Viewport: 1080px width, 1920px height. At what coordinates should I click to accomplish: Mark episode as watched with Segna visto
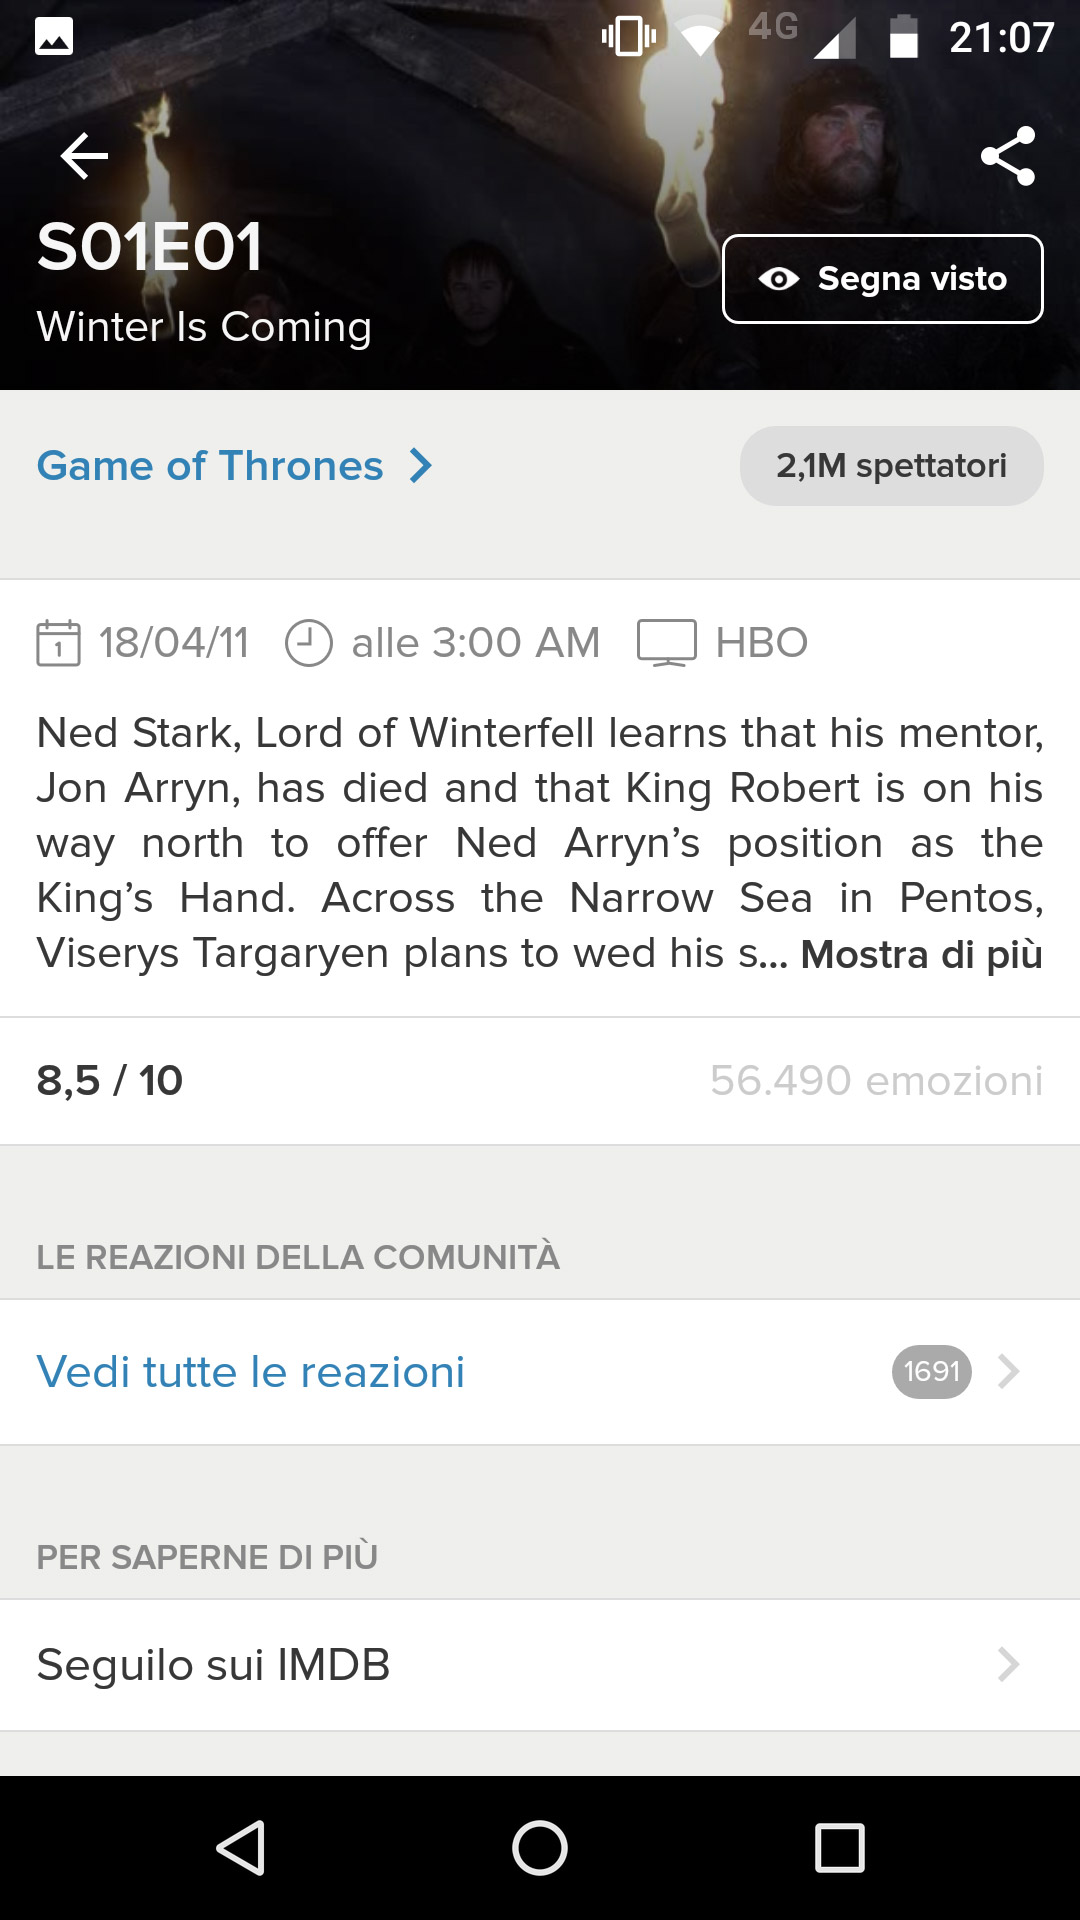(882, 279)
